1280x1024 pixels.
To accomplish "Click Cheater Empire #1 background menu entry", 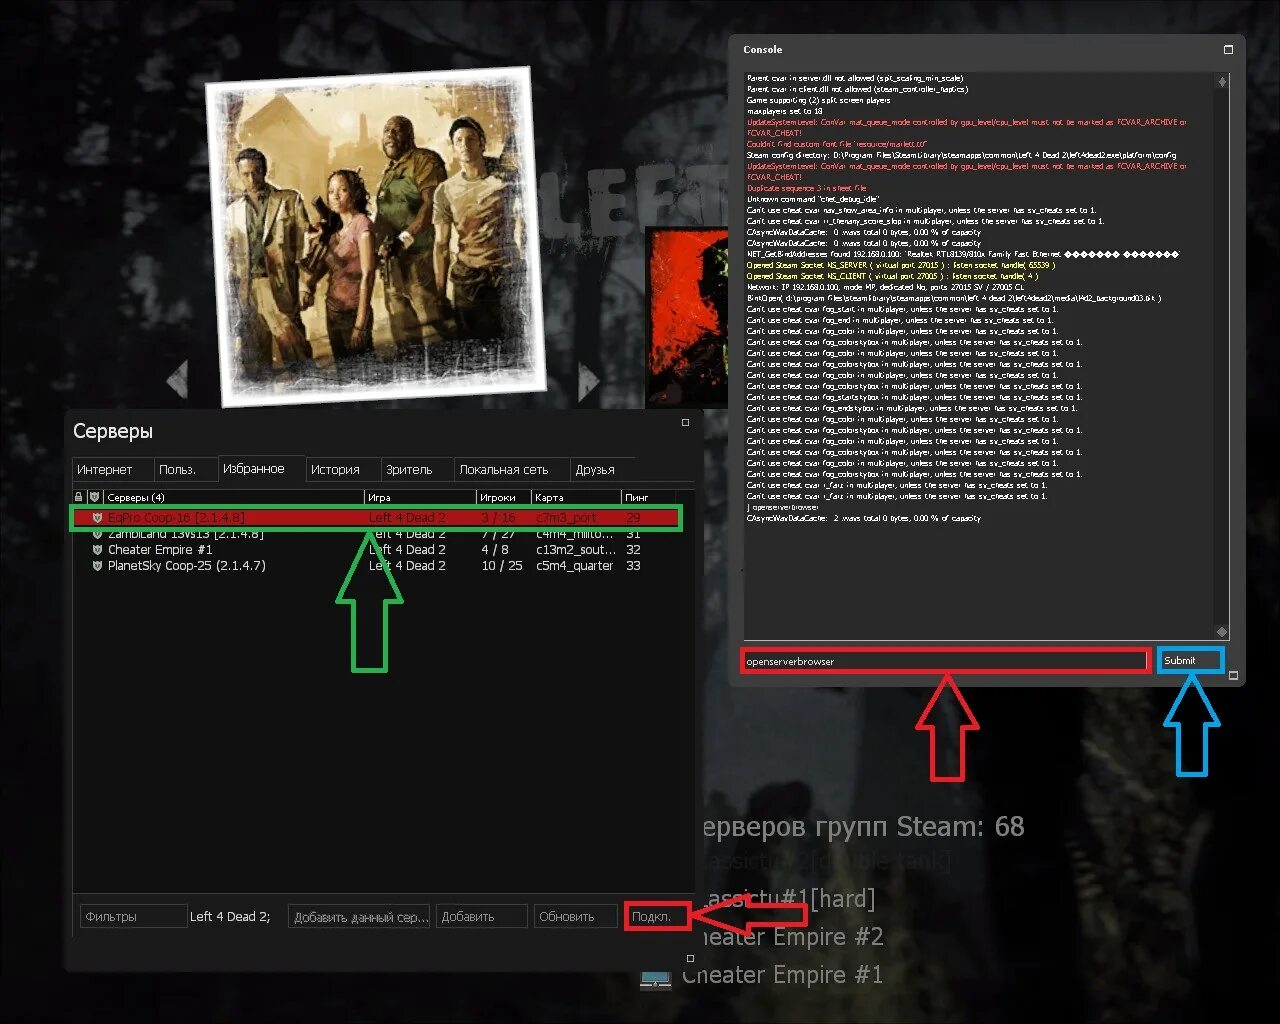I will tap(782, 975).
